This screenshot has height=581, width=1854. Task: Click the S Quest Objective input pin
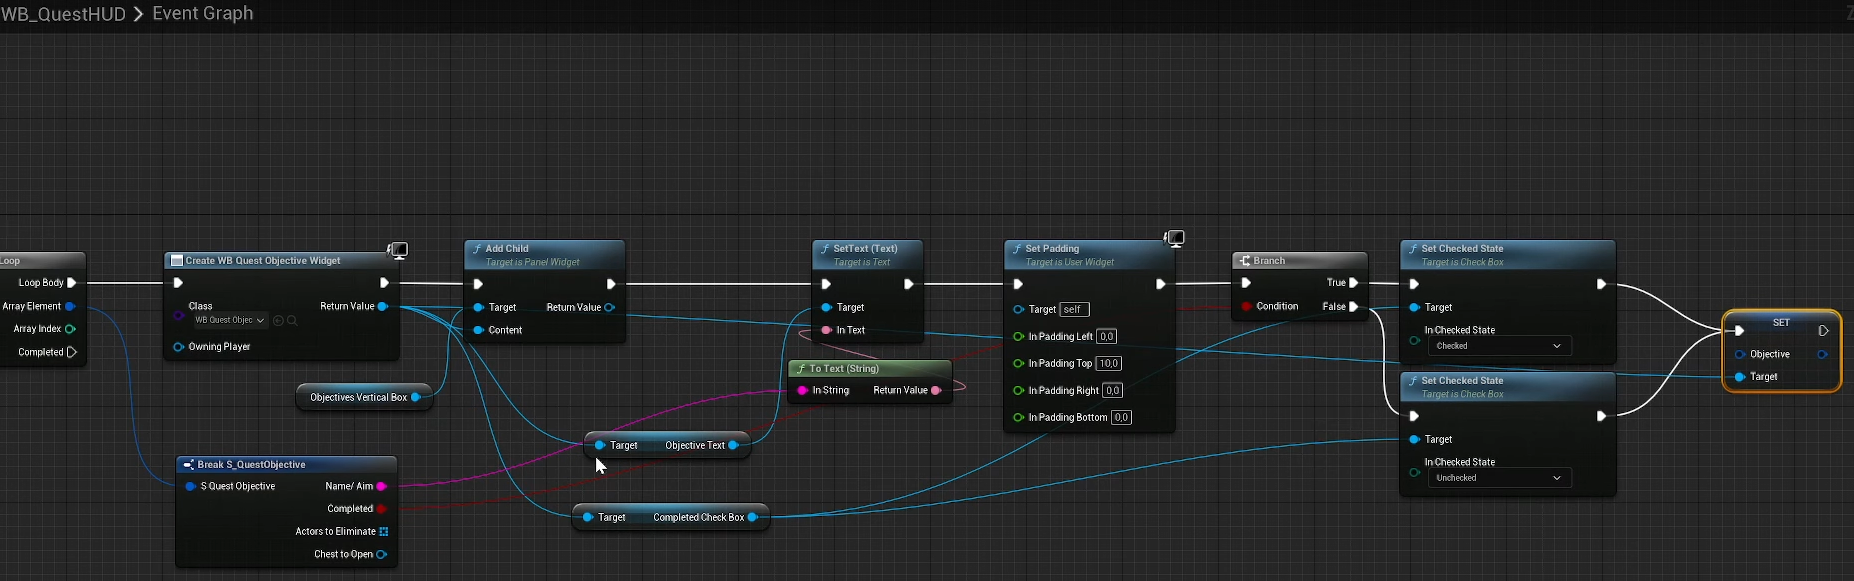click(191, 486)
